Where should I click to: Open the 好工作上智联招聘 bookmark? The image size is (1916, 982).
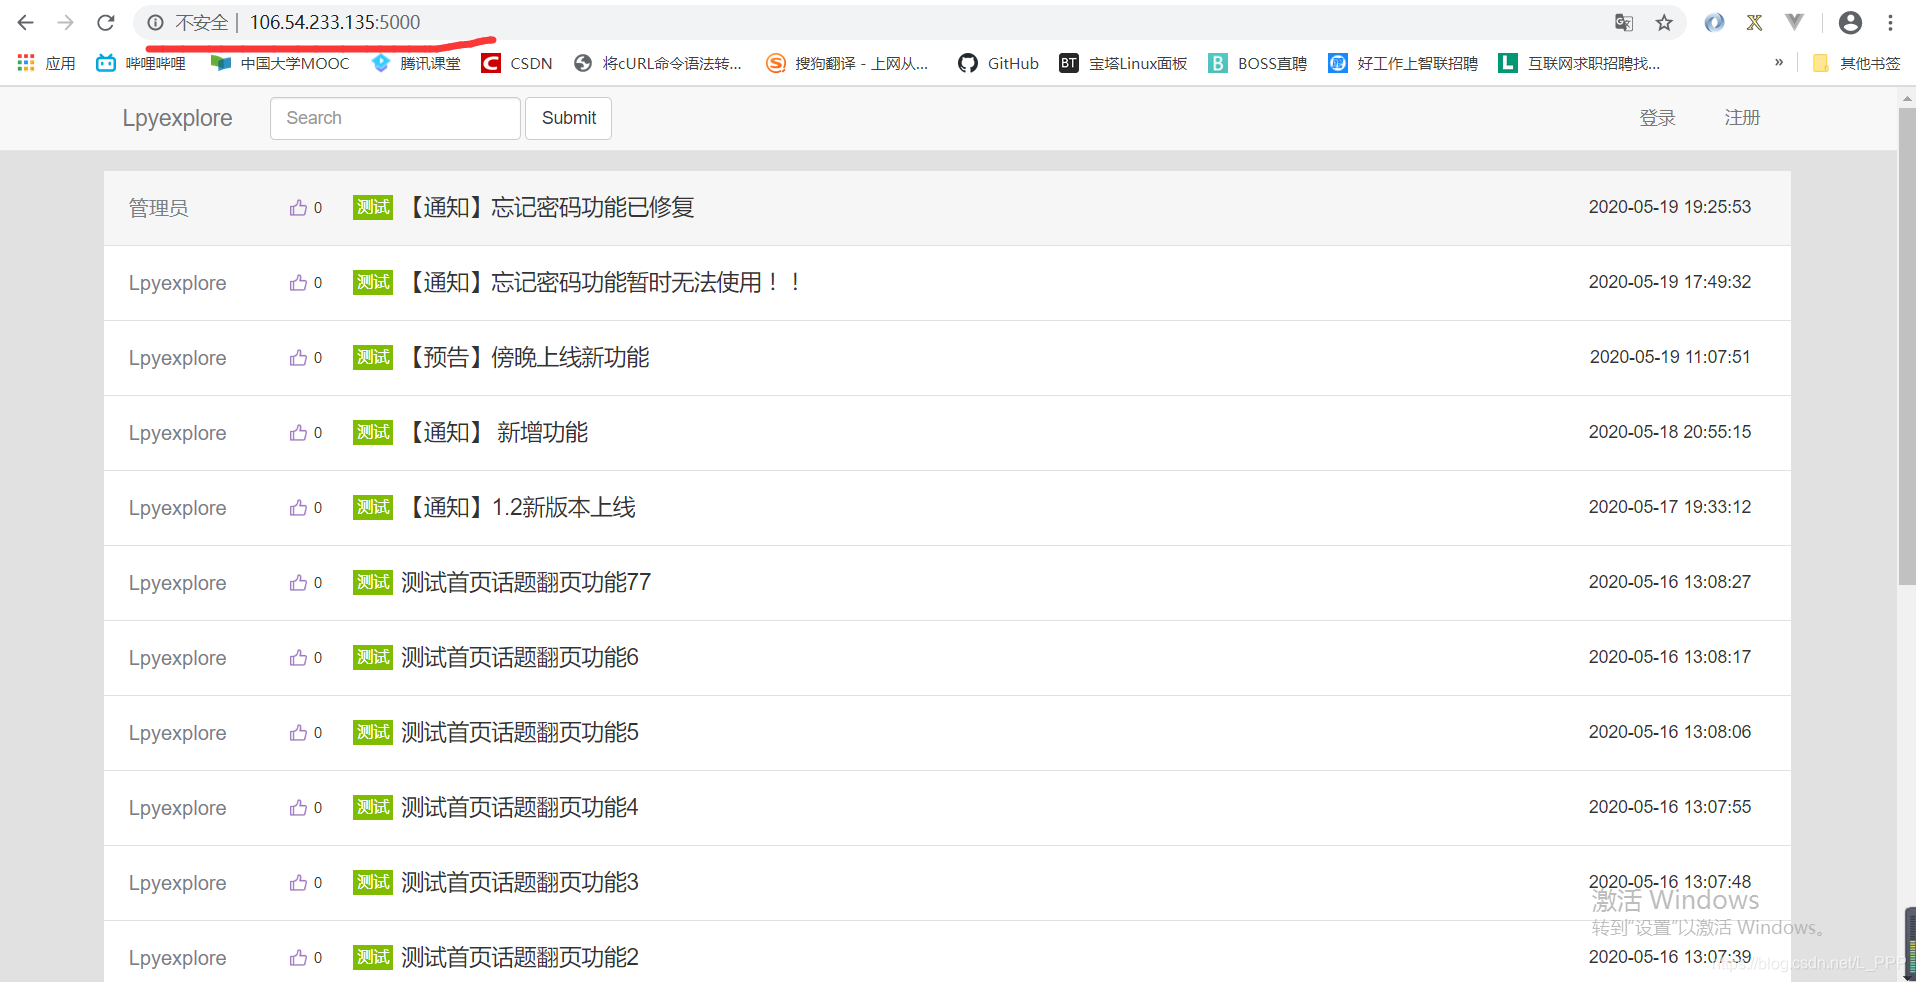[1403, 63]
